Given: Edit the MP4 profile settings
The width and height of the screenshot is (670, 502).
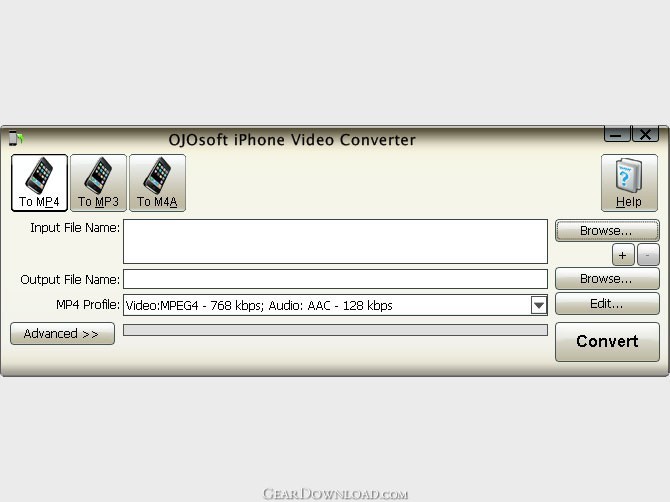Looking at the screenshot, I should 607,304.
